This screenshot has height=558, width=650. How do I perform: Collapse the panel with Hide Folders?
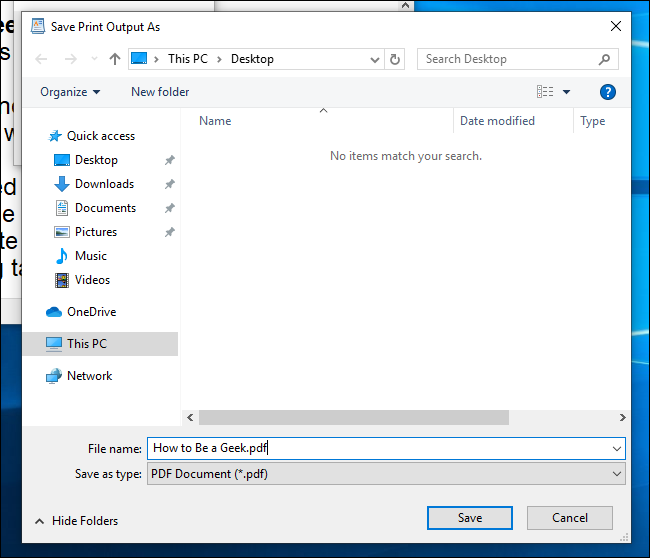(76, 521)
